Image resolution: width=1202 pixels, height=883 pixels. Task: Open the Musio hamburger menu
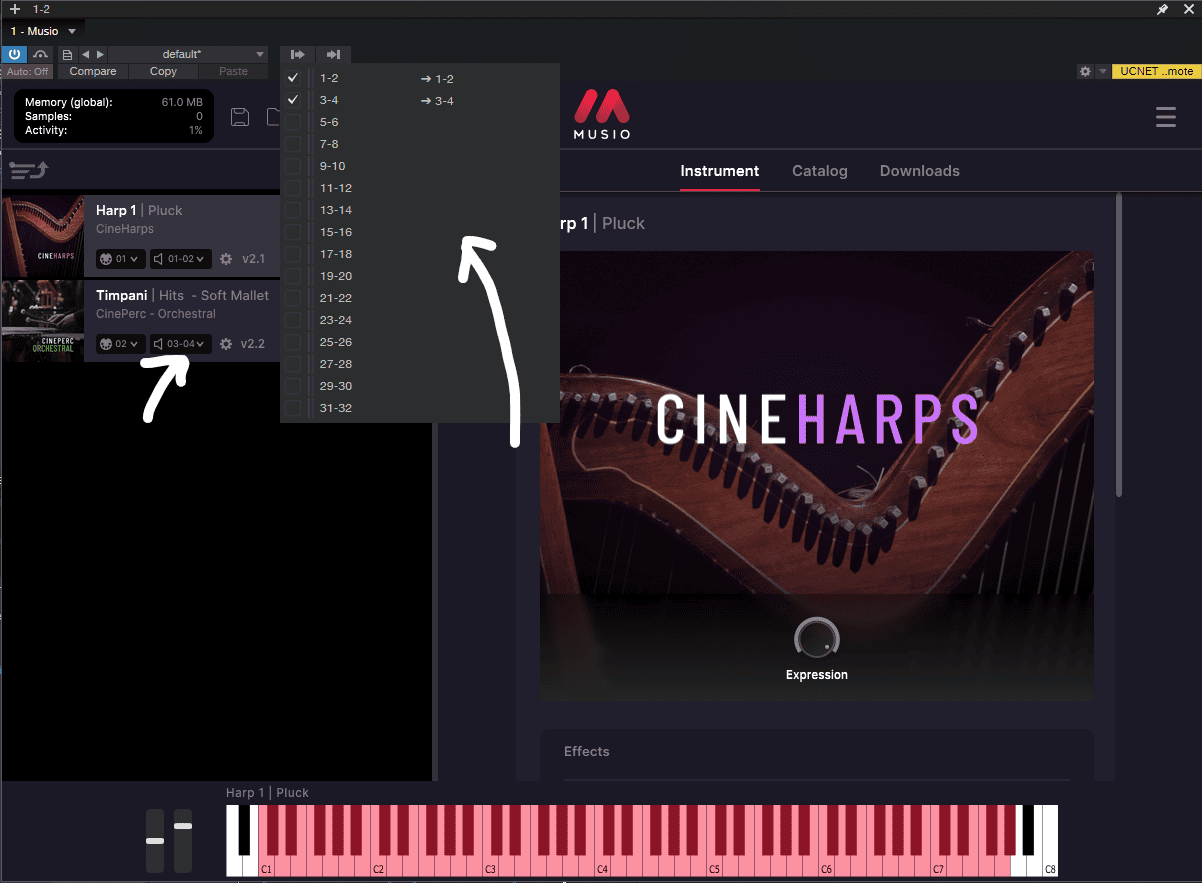pyautogui.click(x=1166, y=117)
